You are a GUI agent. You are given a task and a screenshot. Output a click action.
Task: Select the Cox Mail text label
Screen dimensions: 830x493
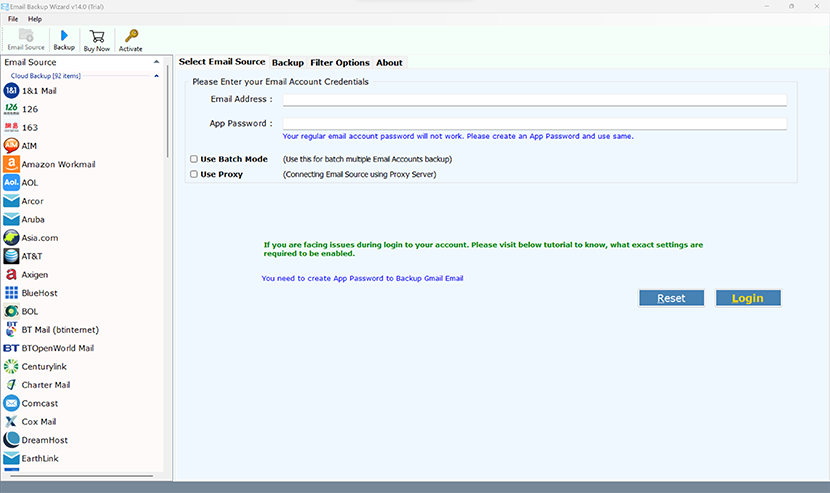point(39,422)
